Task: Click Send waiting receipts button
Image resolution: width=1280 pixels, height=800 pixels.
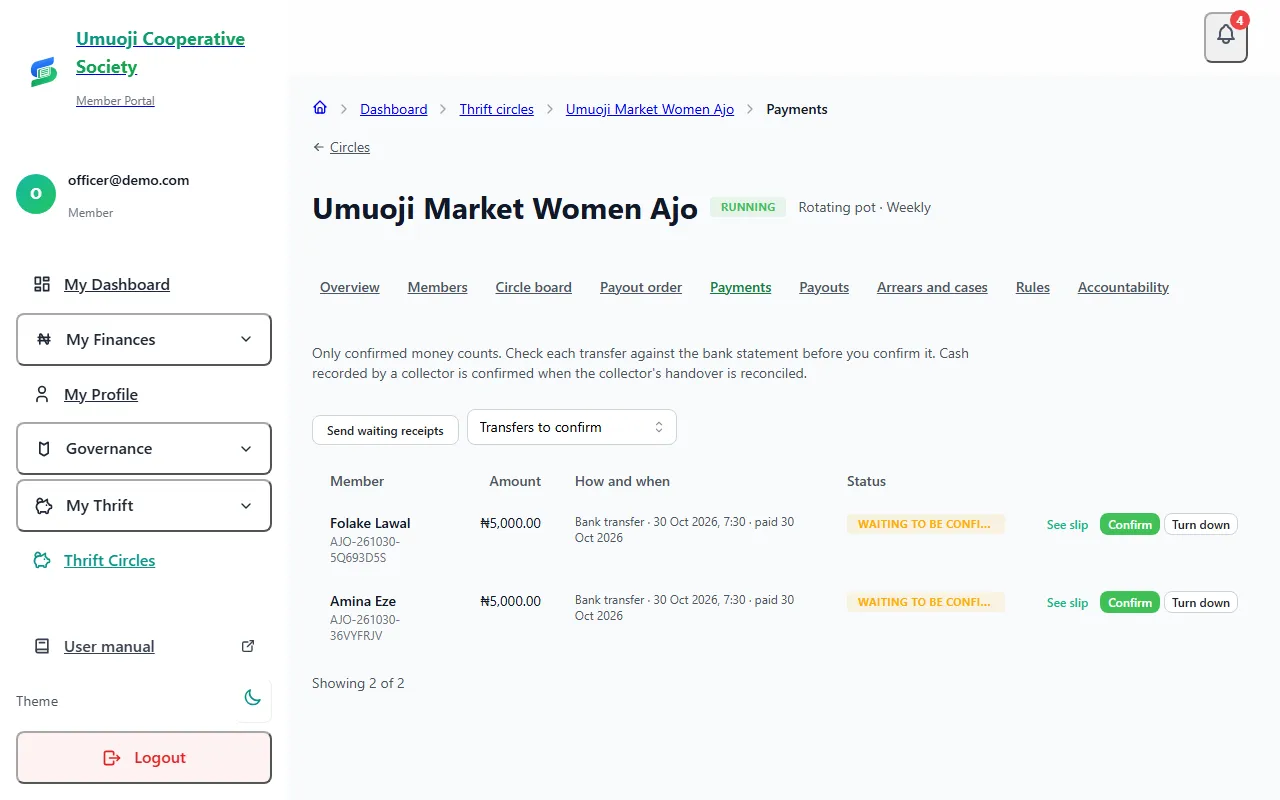Action: 385,430
